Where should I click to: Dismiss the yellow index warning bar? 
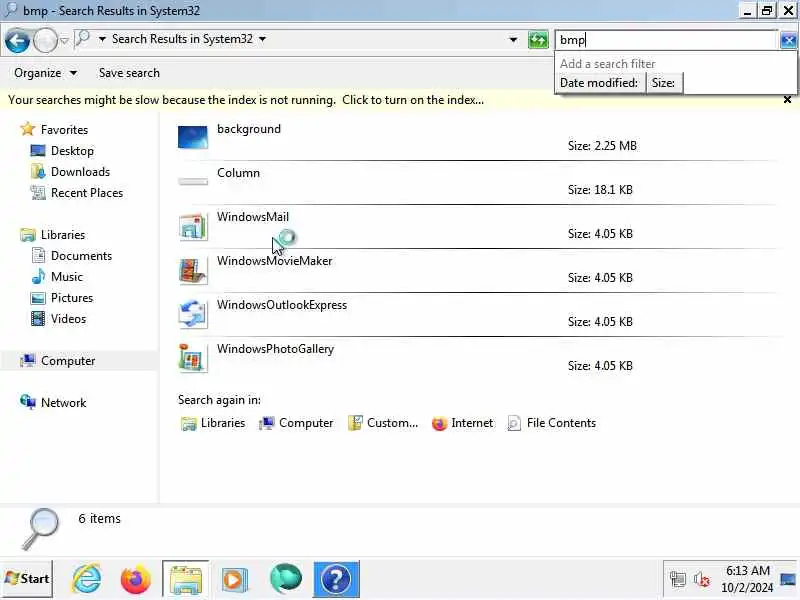coord(787,99)
